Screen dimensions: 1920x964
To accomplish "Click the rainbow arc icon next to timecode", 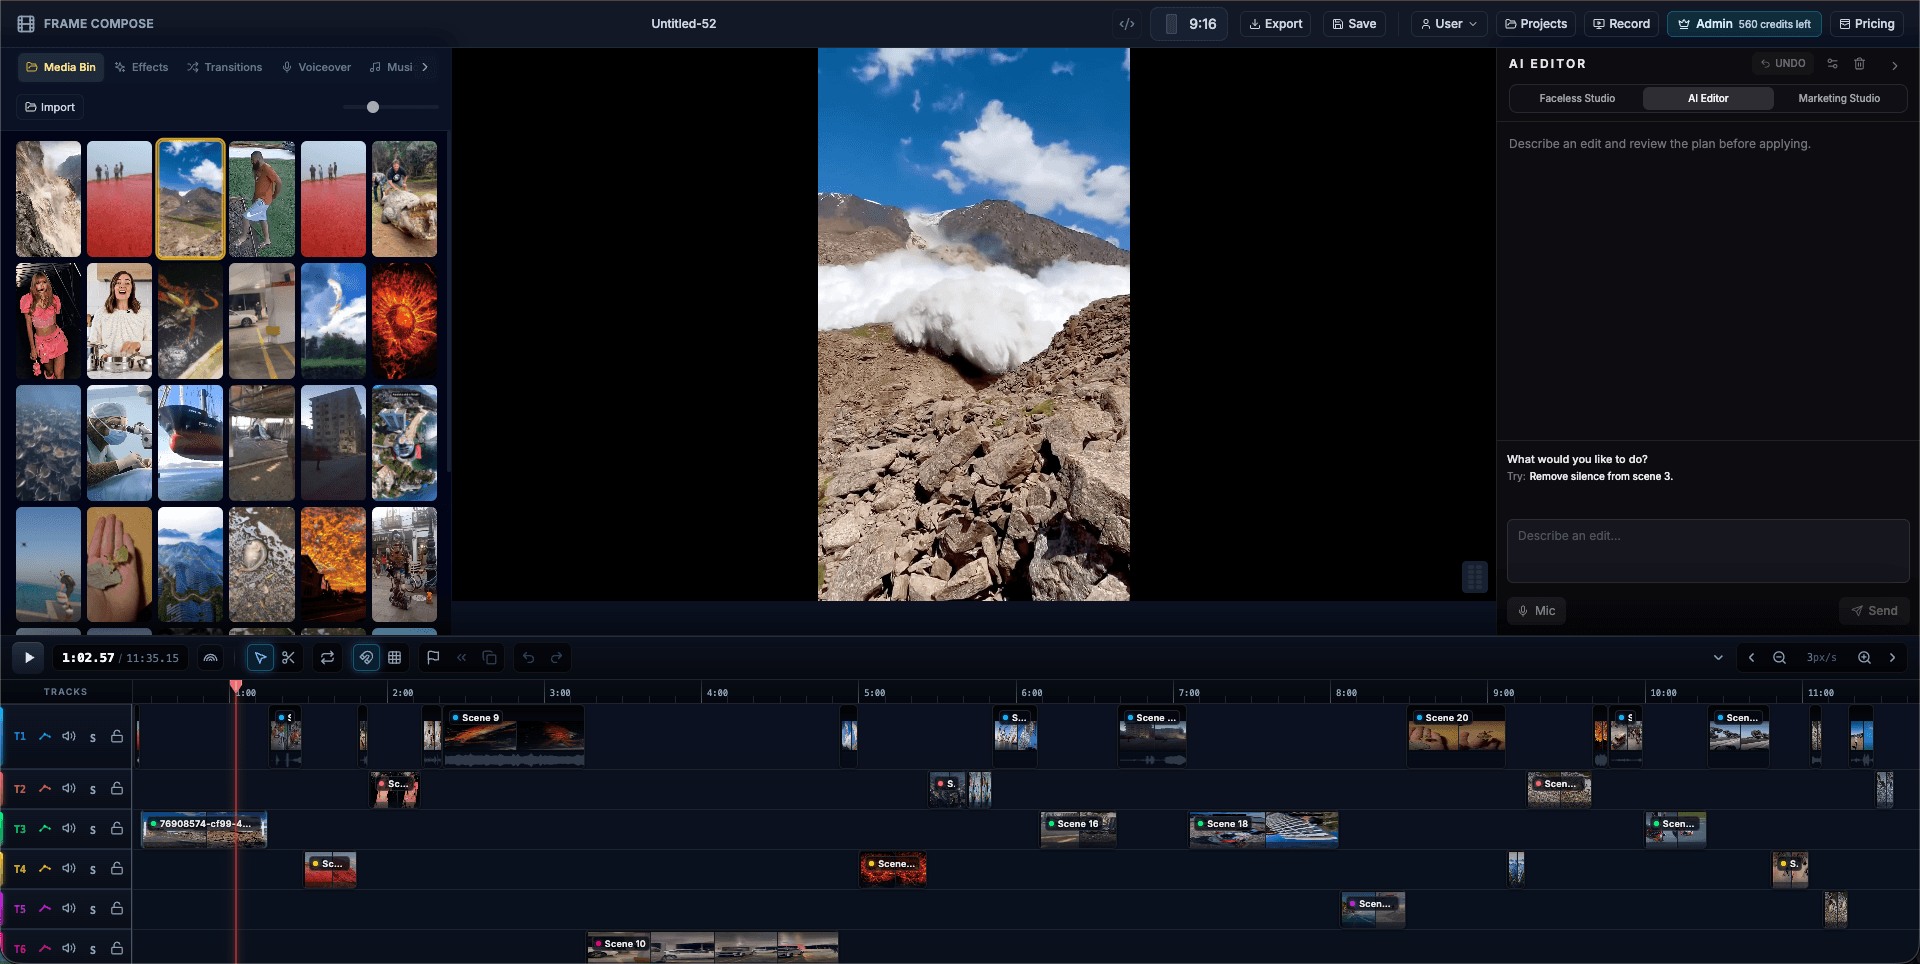I will coord(210,658).
